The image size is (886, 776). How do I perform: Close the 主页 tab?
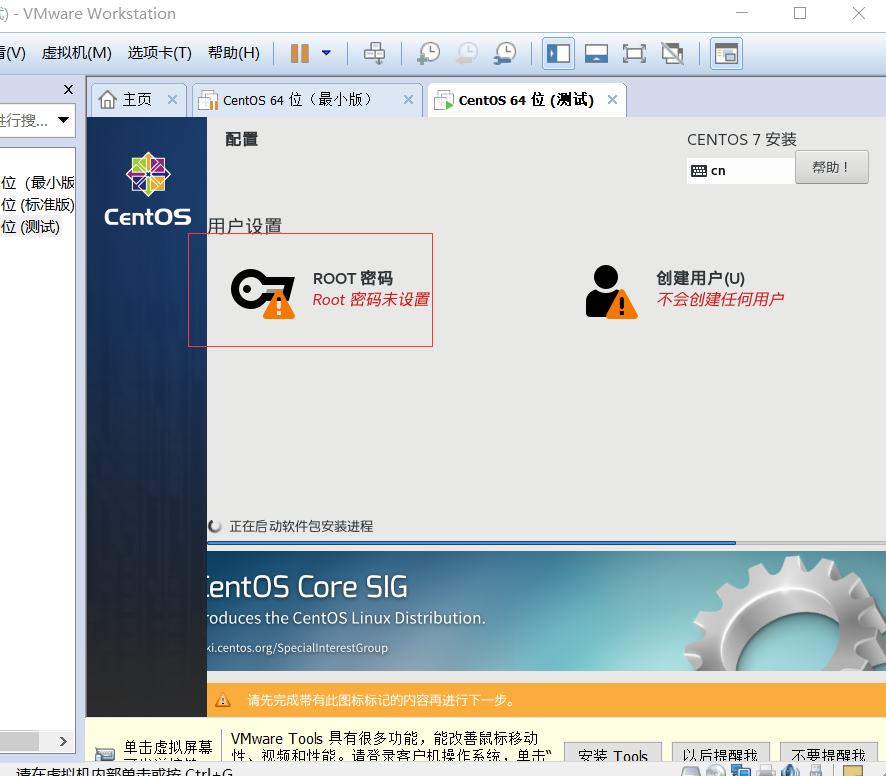[172, 100]
